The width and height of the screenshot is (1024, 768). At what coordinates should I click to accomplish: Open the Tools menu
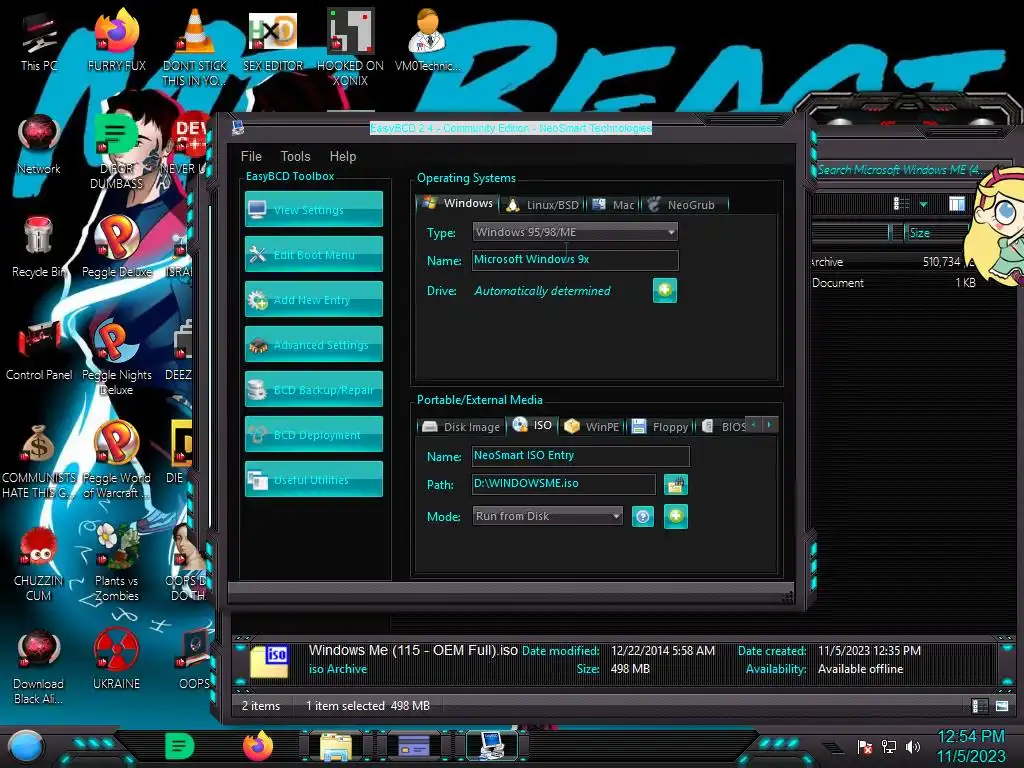pyautogui.click(x=295, y=156)
